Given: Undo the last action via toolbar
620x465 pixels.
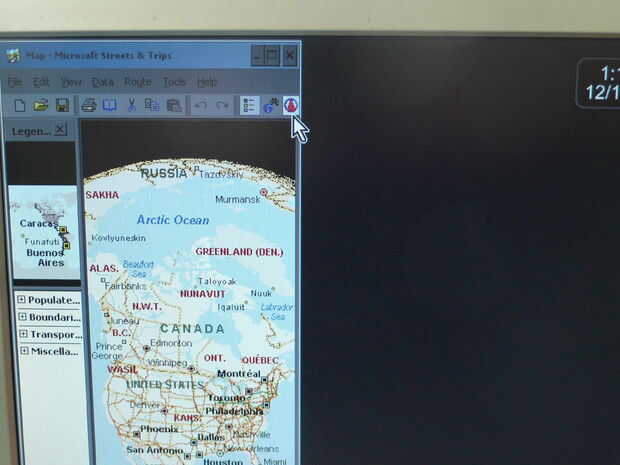Looking at the screenshot, I should [x=201, y=105].
